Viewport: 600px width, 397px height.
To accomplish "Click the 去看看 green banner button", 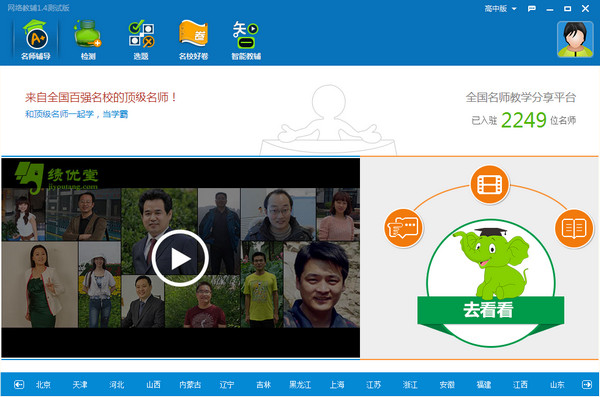I will (490, 310).
